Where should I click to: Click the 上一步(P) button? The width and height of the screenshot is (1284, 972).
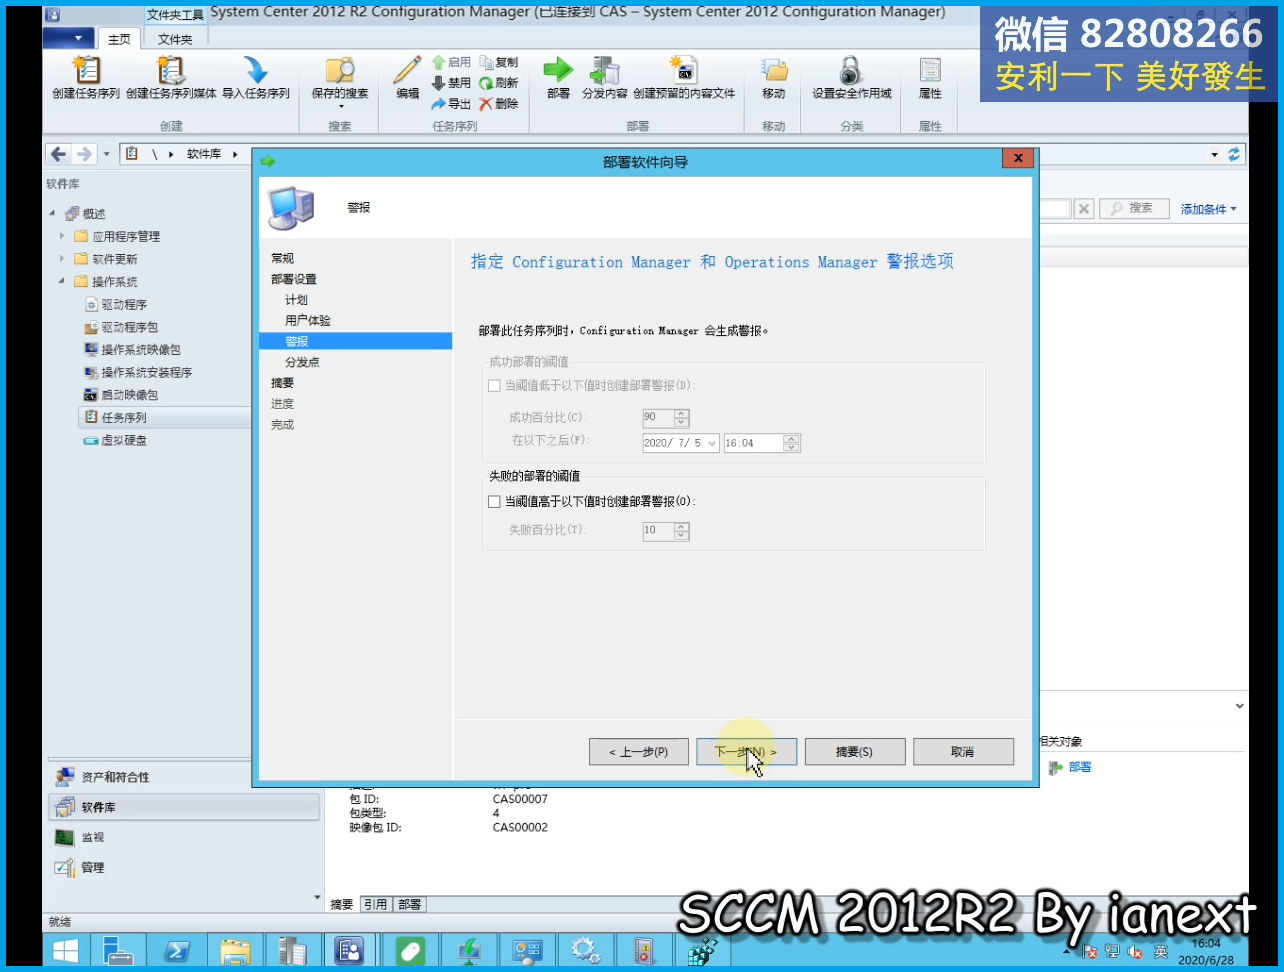[x=639, y=752]
